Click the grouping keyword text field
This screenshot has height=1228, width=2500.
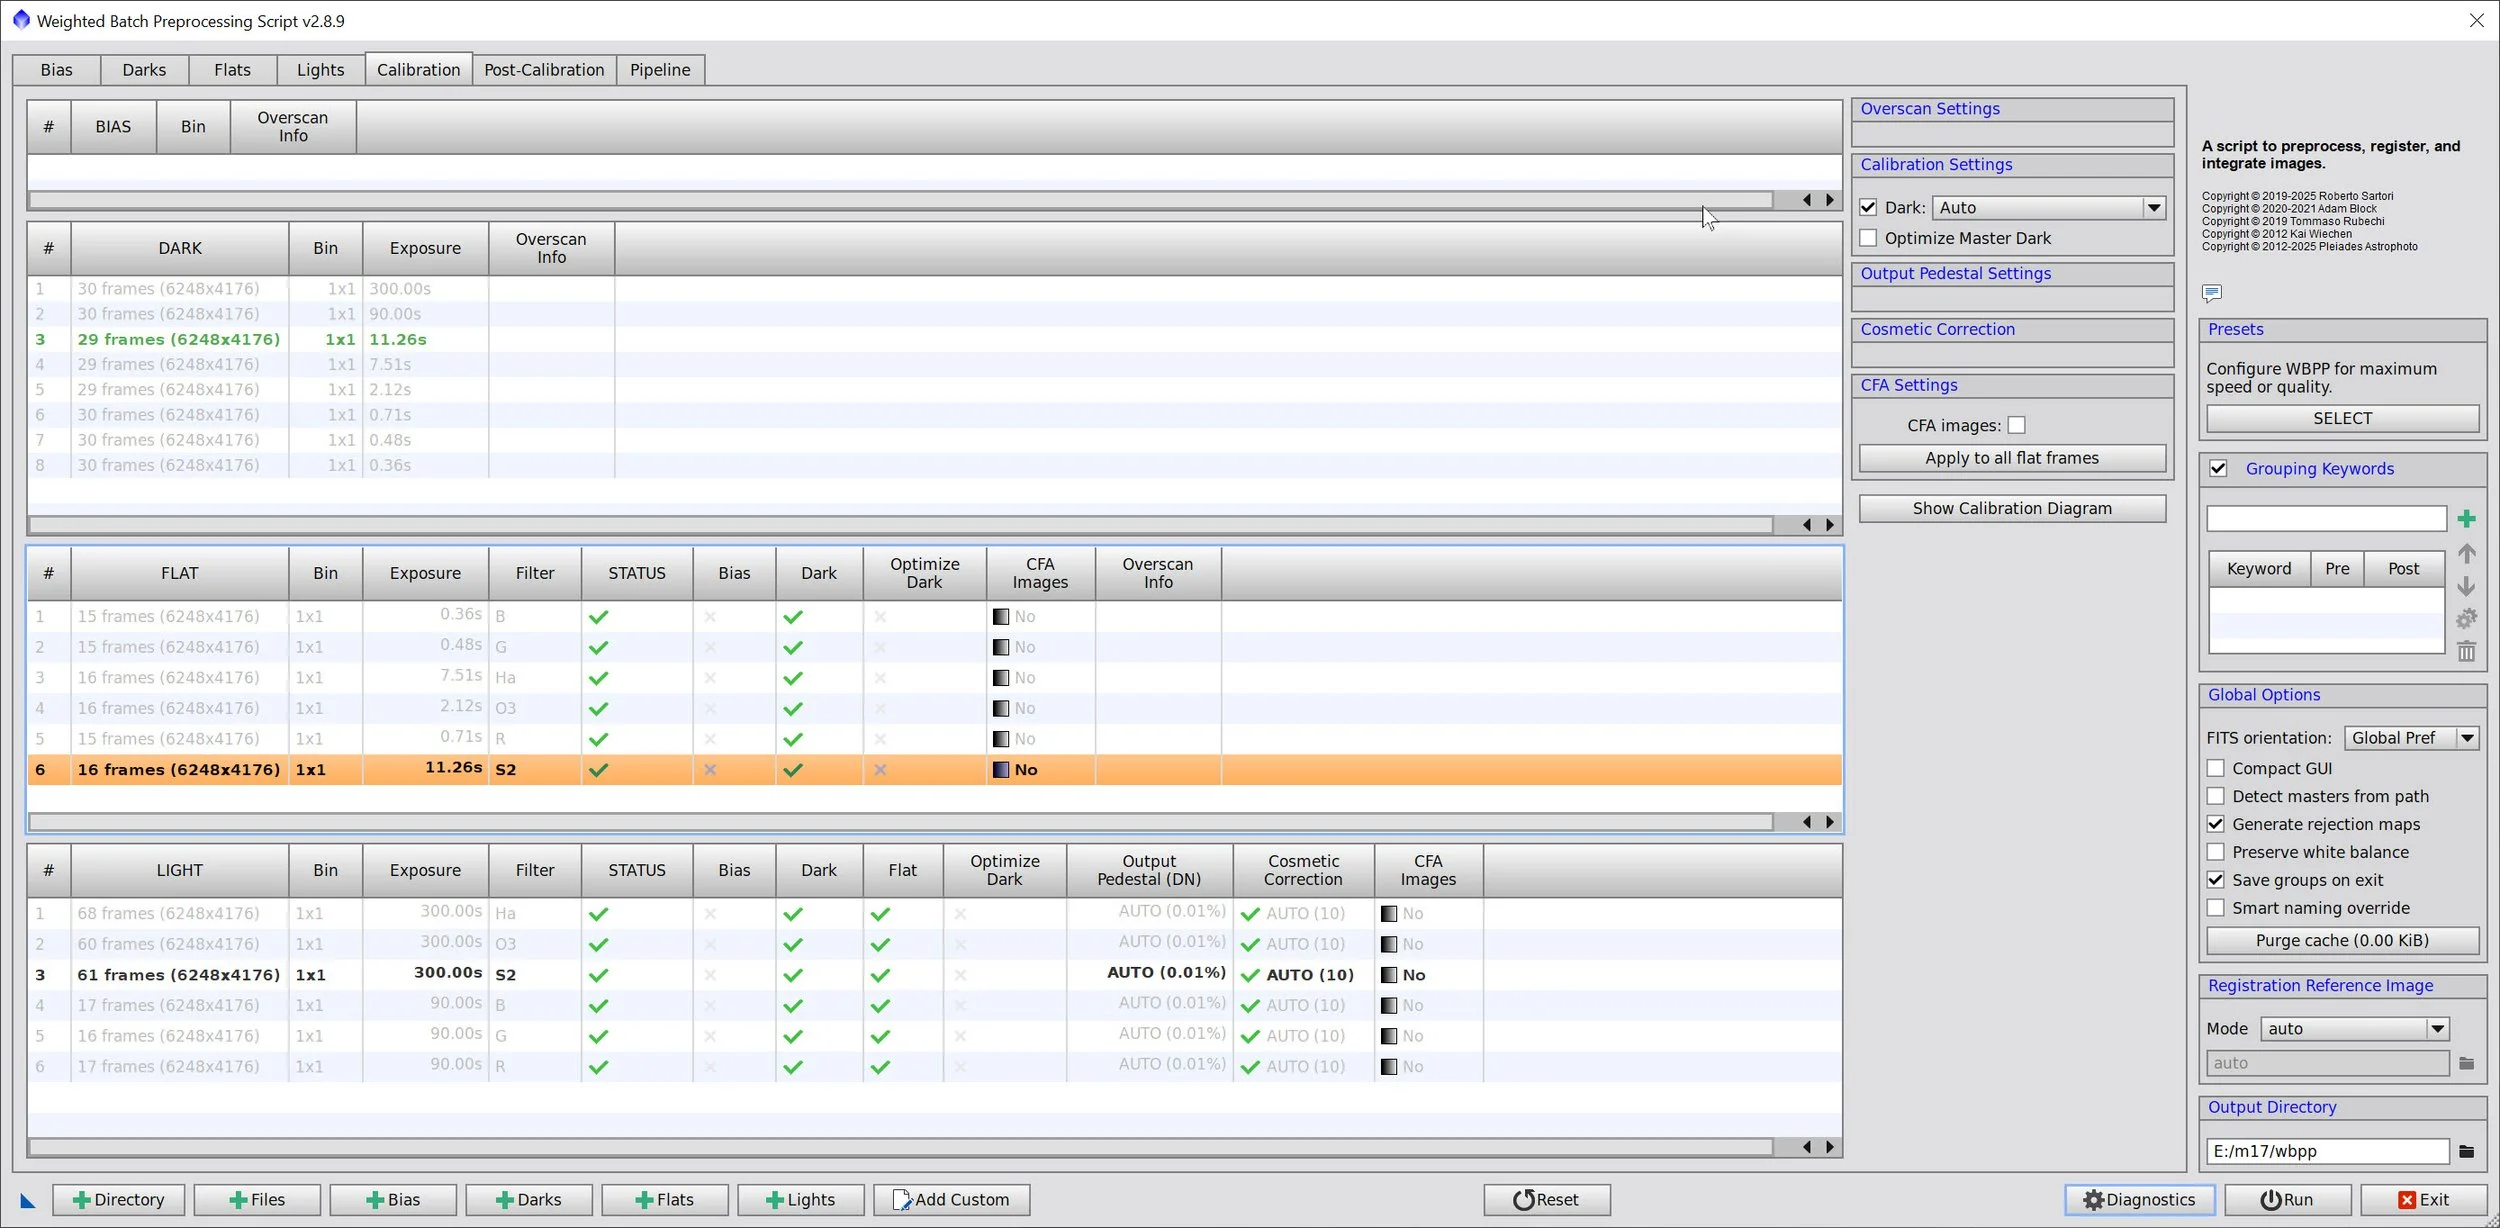pos(2325,519)
